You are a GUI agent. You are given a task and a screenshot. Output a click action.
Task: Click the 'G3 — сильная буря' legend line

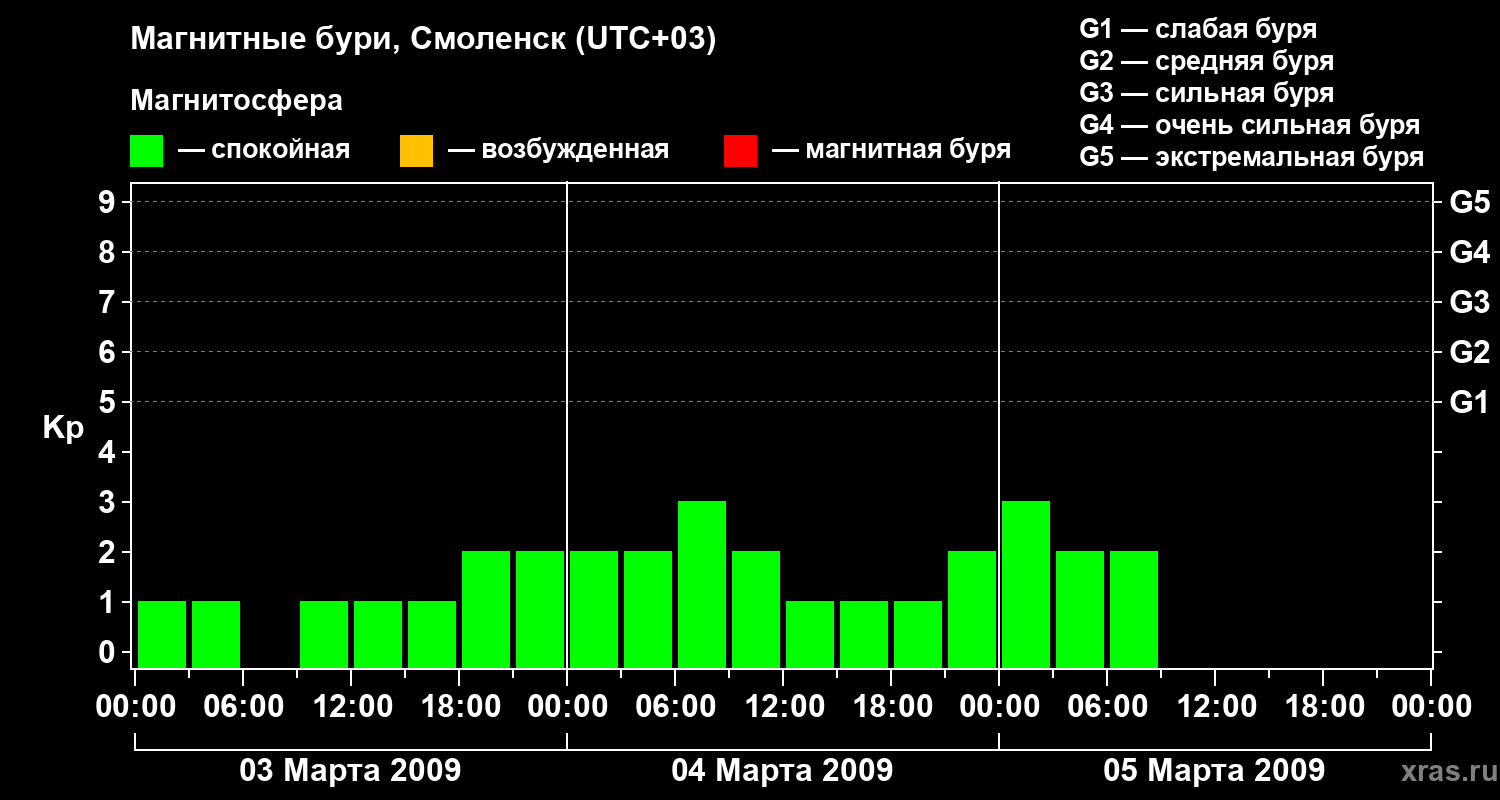click(x=1206, y=93)
